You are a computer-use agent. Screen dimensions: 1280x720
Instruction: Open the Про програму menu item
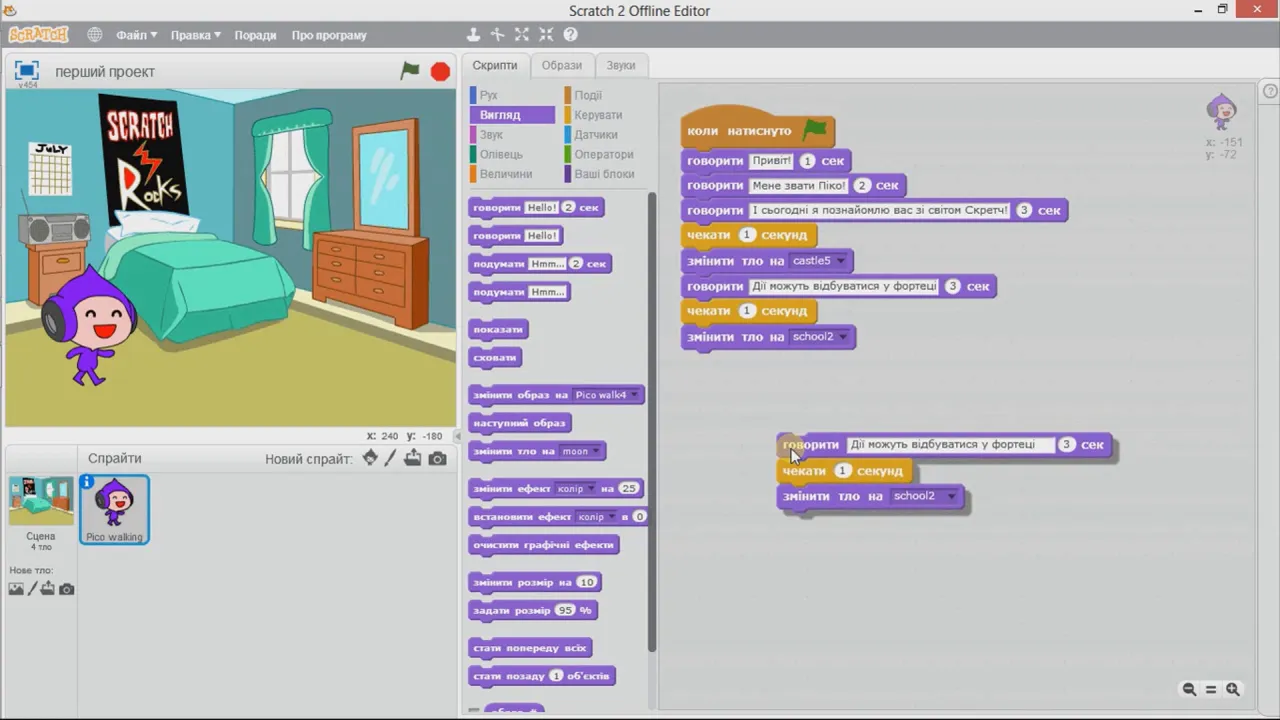[x=329, y=35]
